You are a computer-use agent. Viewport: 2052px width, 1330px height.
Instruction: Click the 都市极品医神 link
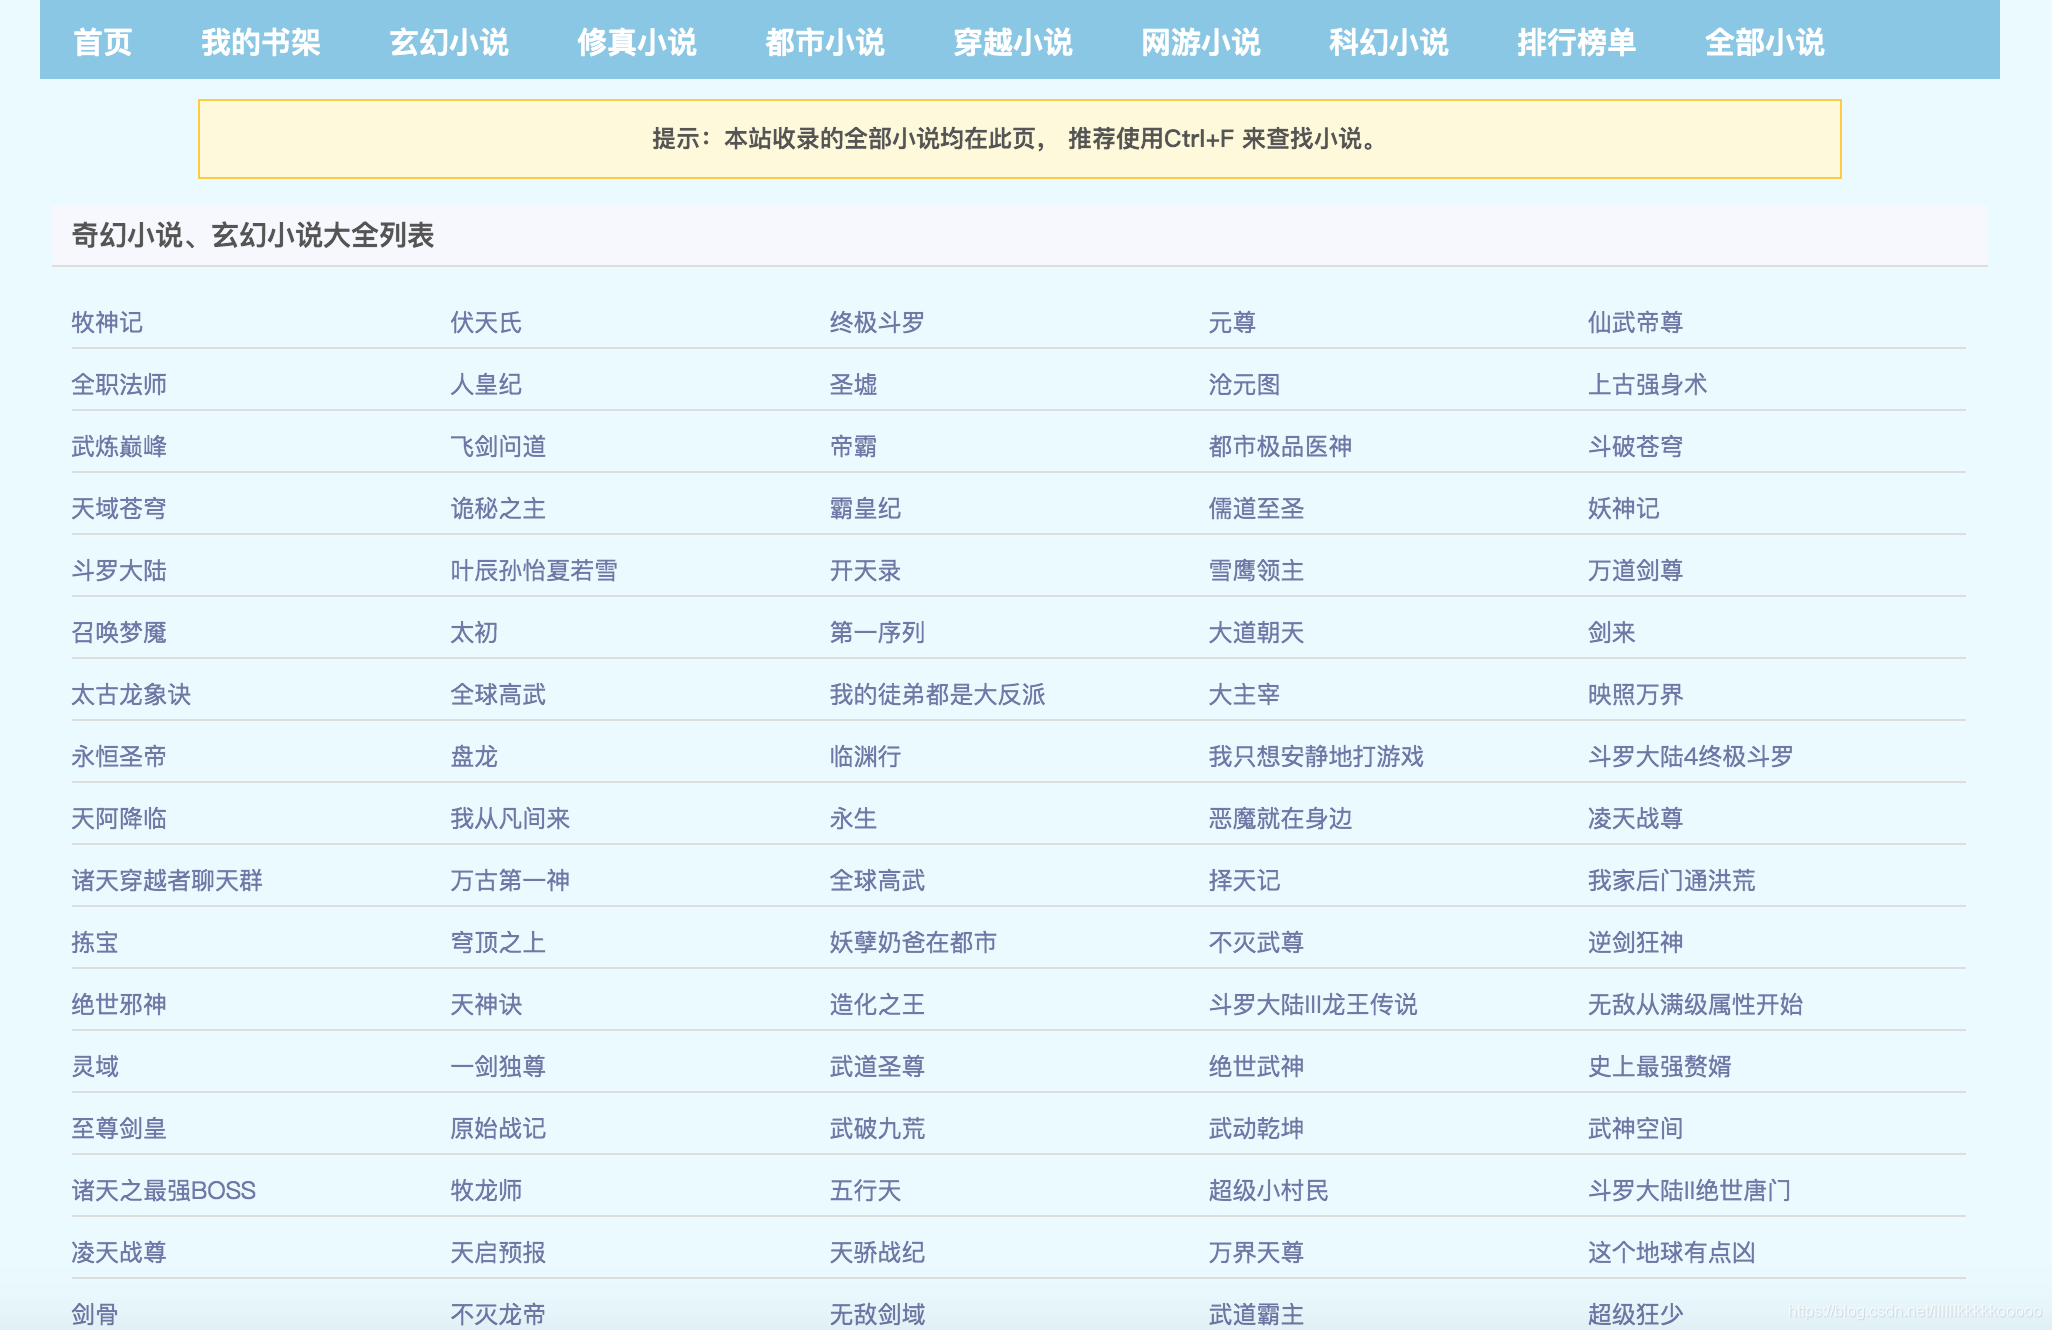coord(1280,446)
